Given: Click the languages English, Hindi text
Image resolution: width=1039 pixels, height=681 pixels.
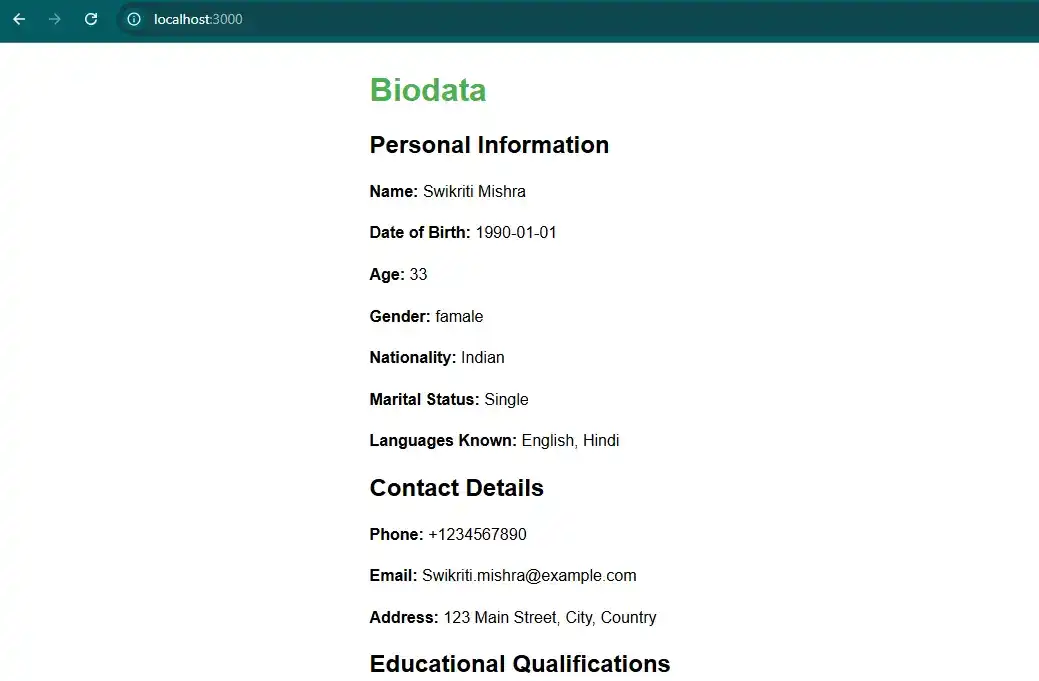Looking at the screenshot, I should tap(570, 441).
